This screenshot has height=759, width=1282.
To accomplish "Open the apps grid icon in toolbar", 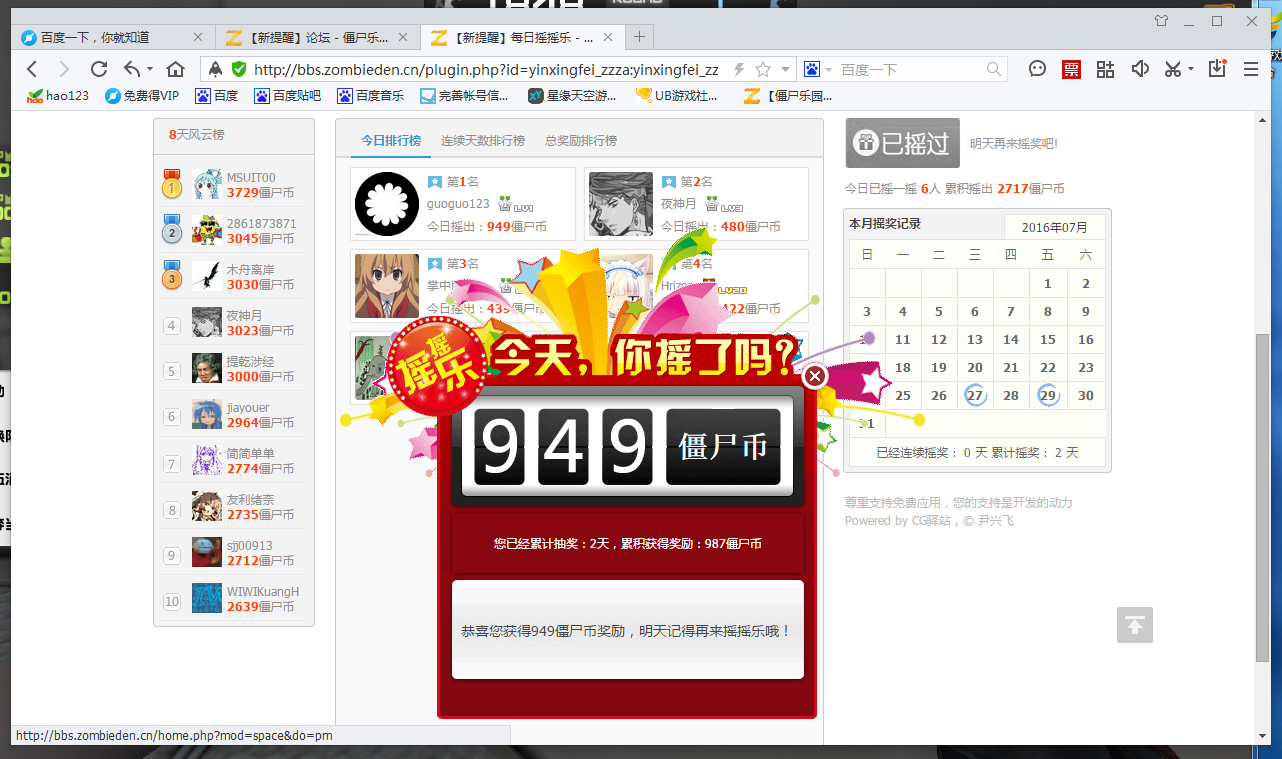I will point(1105,69).
